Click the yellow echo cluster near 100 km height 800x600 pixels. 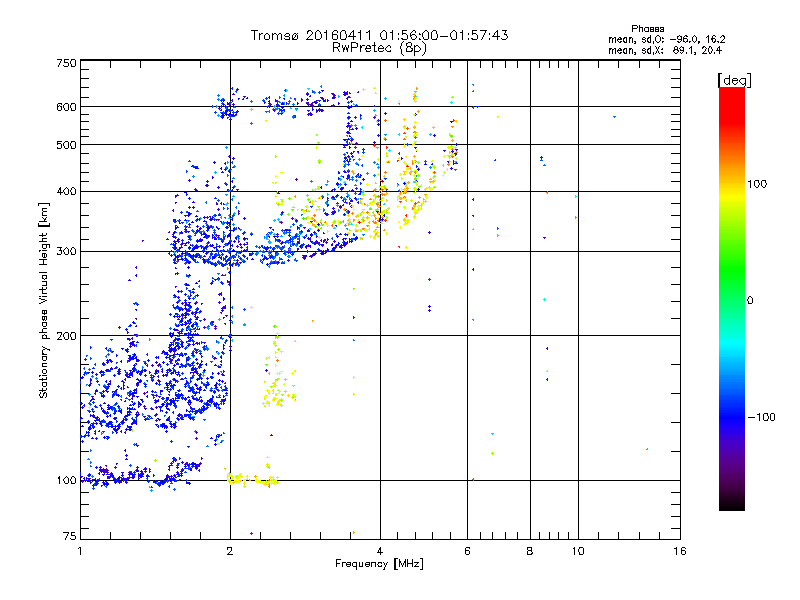pos(252,479)
